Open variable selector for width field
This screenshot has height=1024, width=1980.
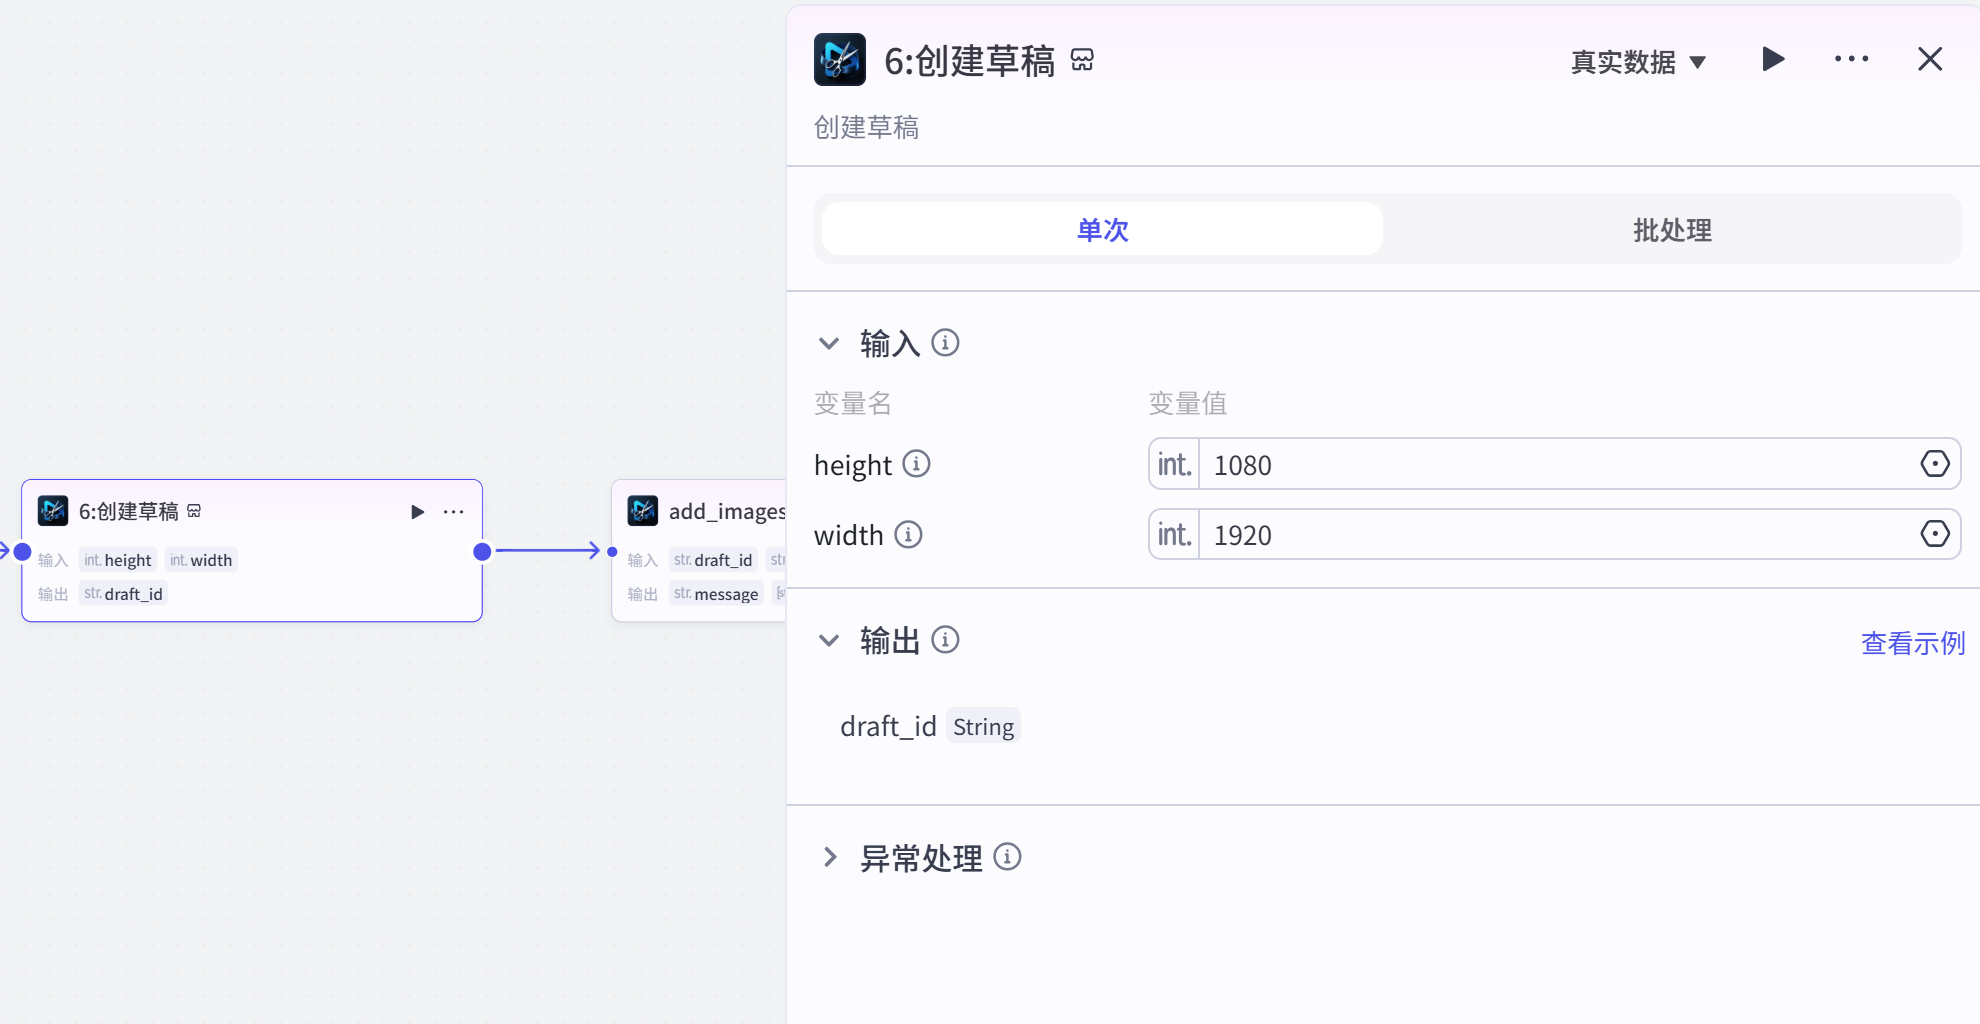(1935, 534)
